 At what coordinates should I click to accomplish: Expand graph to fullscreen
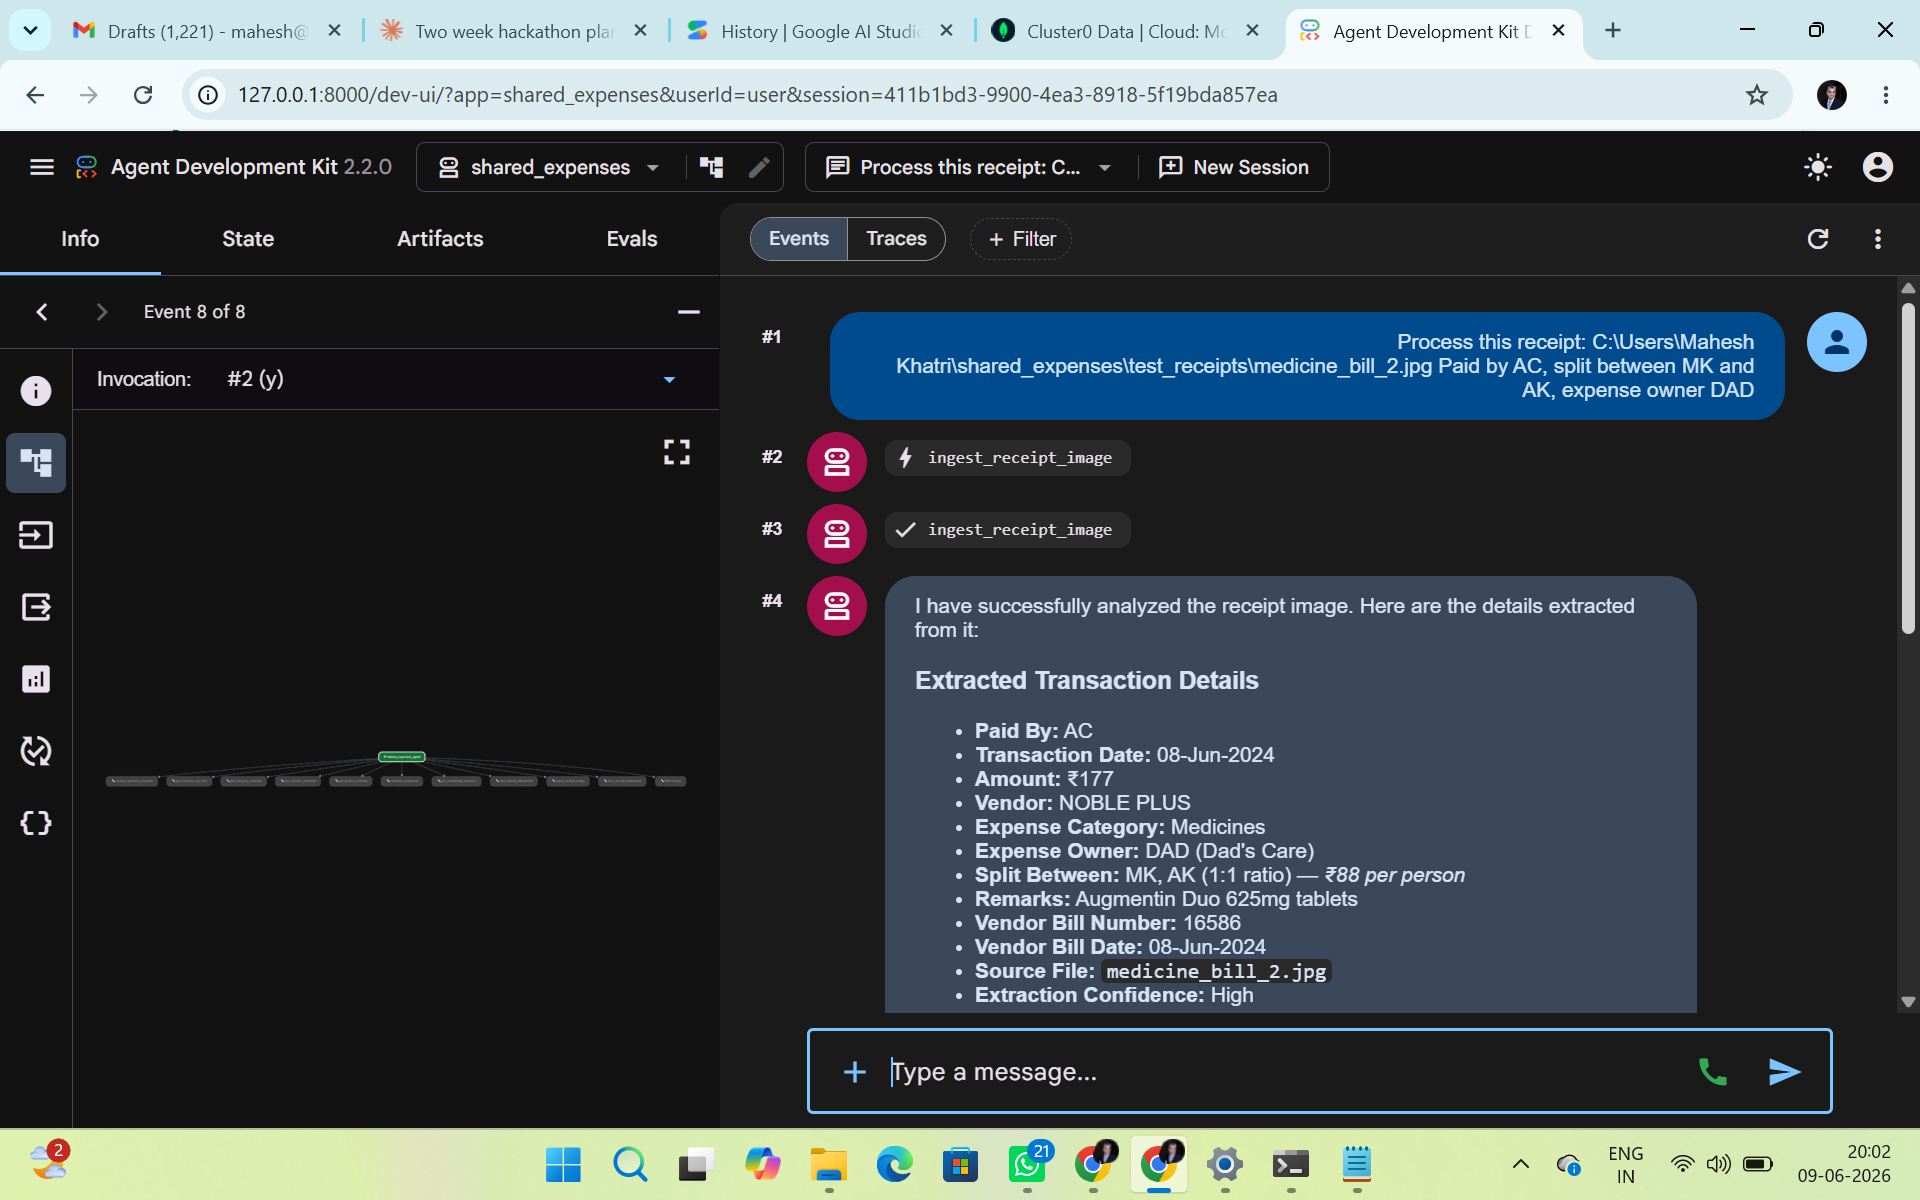pyautogui.click(x=677, y=452)
